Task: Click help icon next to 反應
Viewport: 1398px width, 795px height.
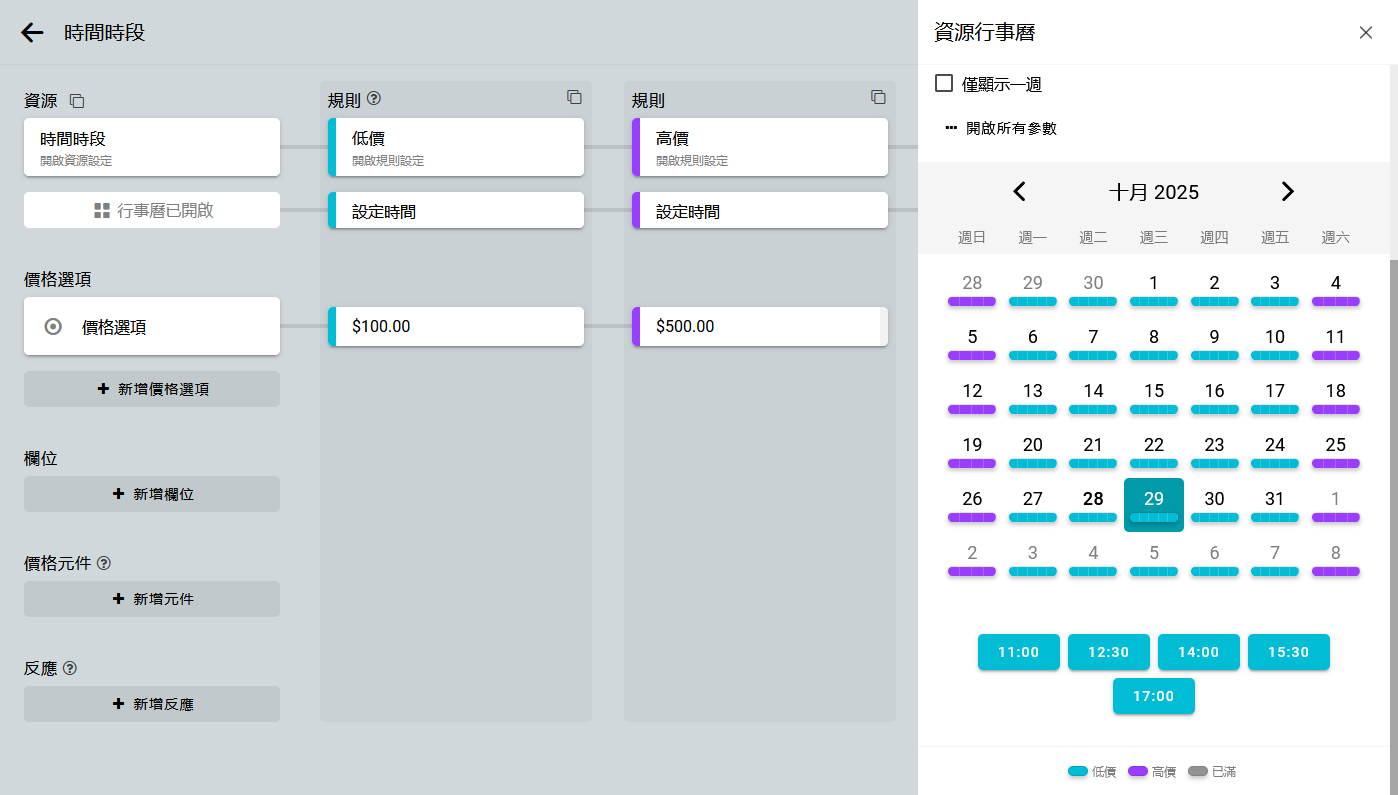Action: [70, 668]
